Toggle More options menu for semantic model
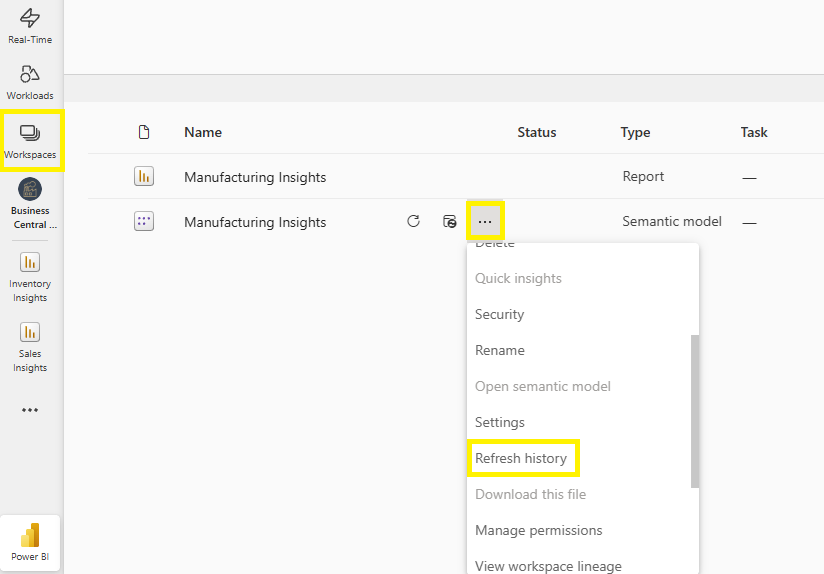The width and height of the screenshot is (824, 574). (x=485, y=221)
